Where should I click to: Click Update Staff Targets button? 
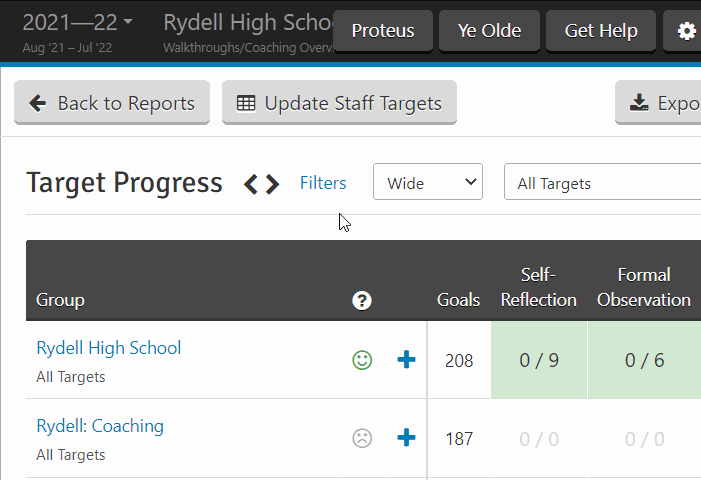click(339, 103)
